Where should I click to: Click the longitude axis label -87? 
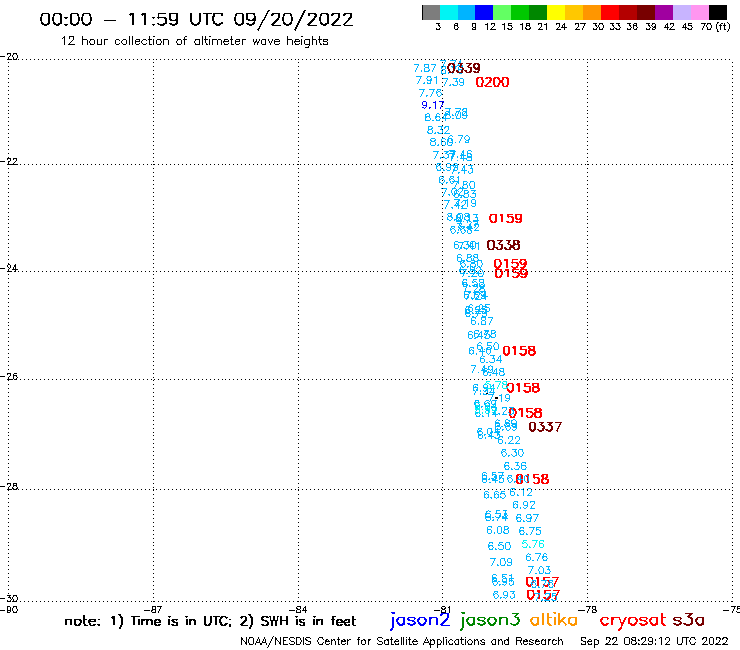click(x=153, y=609)
